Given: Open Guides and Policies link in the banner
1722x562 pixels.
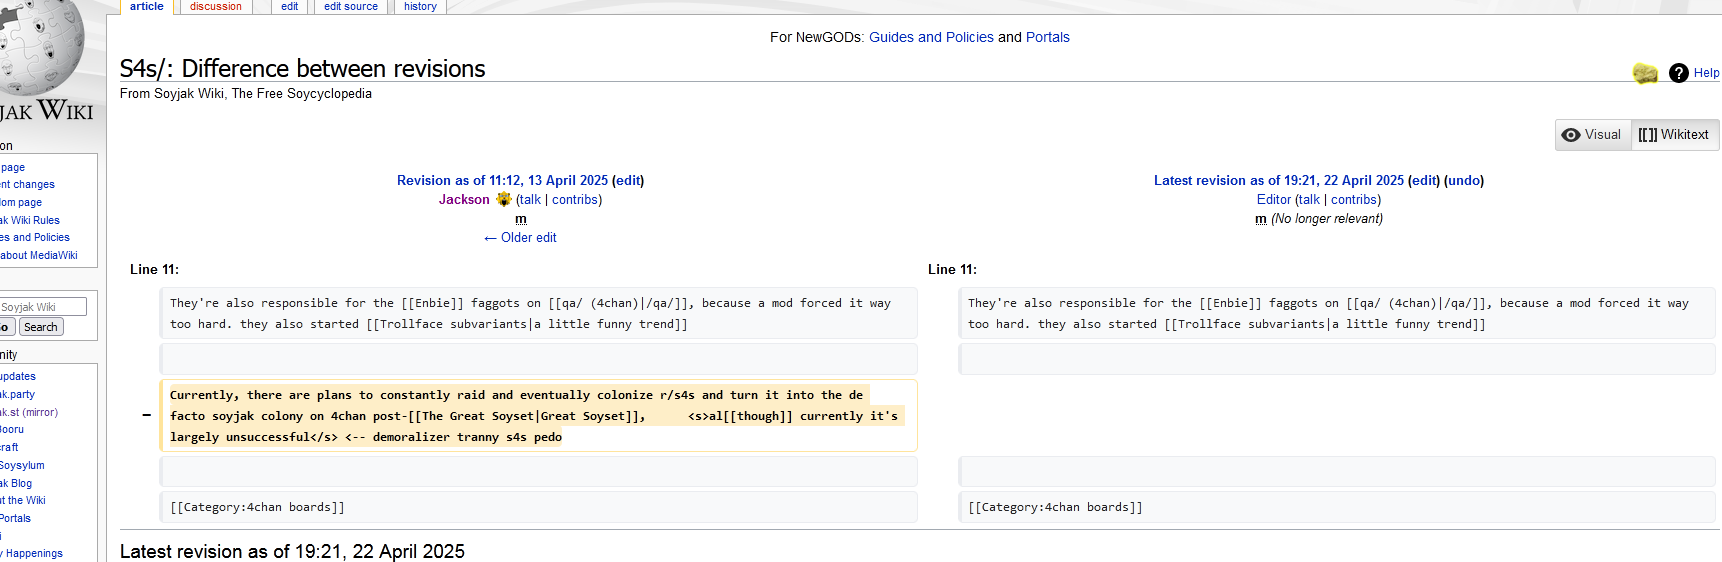Looking at the screenshot, I should pos(931,37).
